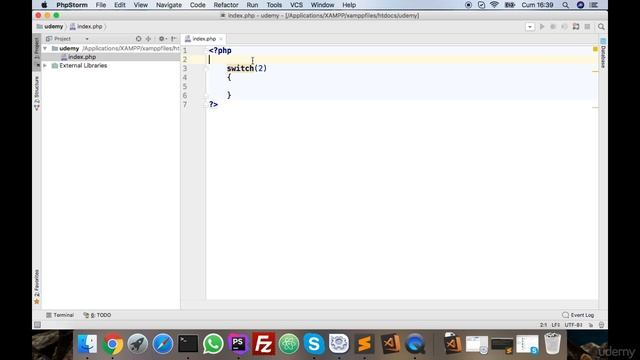Open the Tools menu
The width and height of the screenshot is (640, 360).
click(x=274, y=5)
